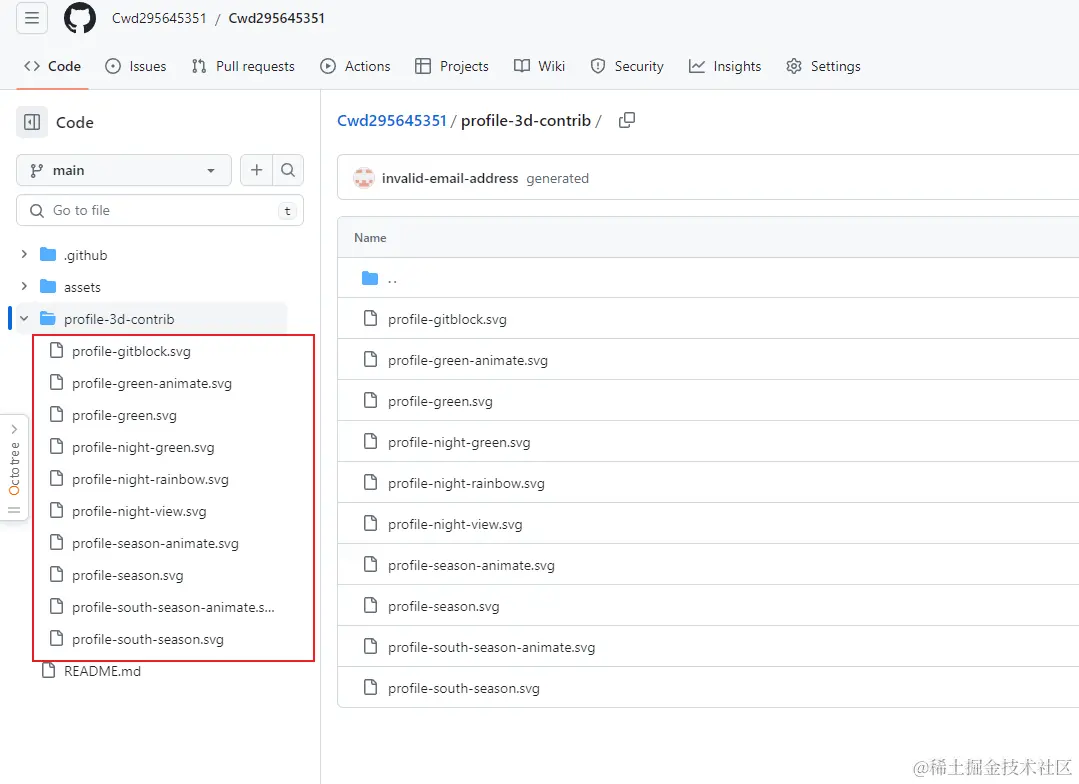Image resolution: width=1079 pixels, height=784 pixels.
Task: Click the invalid-email-address avatar image
Action: click(x=363, y=178)
